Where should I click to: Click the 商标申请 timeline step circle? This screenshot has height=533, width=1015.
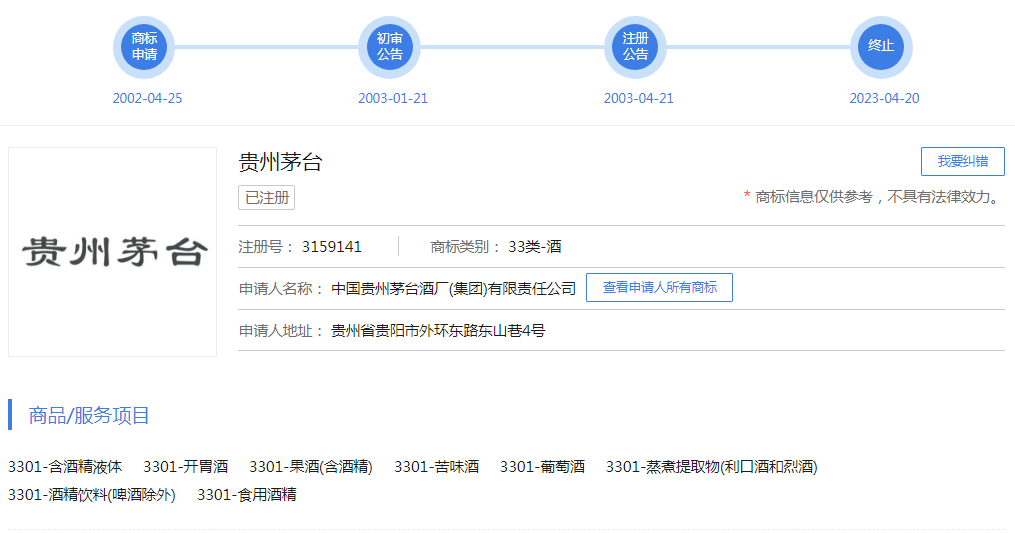(144, 47)
